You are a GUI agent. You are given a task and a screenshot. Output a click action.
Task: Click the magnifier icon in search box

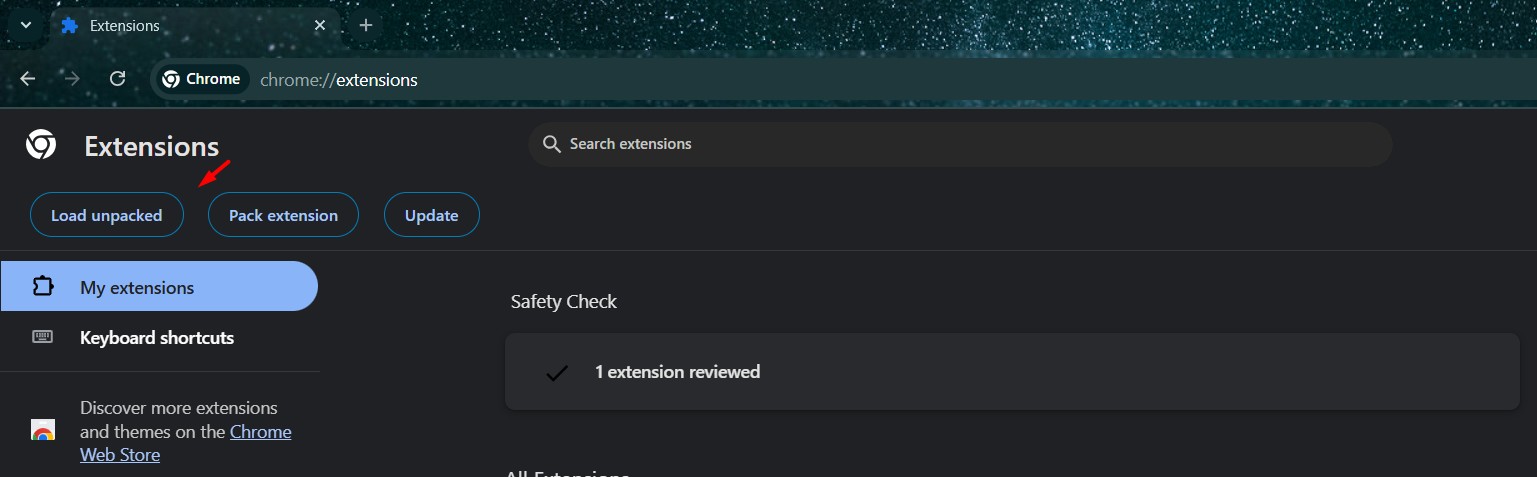click(x=551, y=144)
